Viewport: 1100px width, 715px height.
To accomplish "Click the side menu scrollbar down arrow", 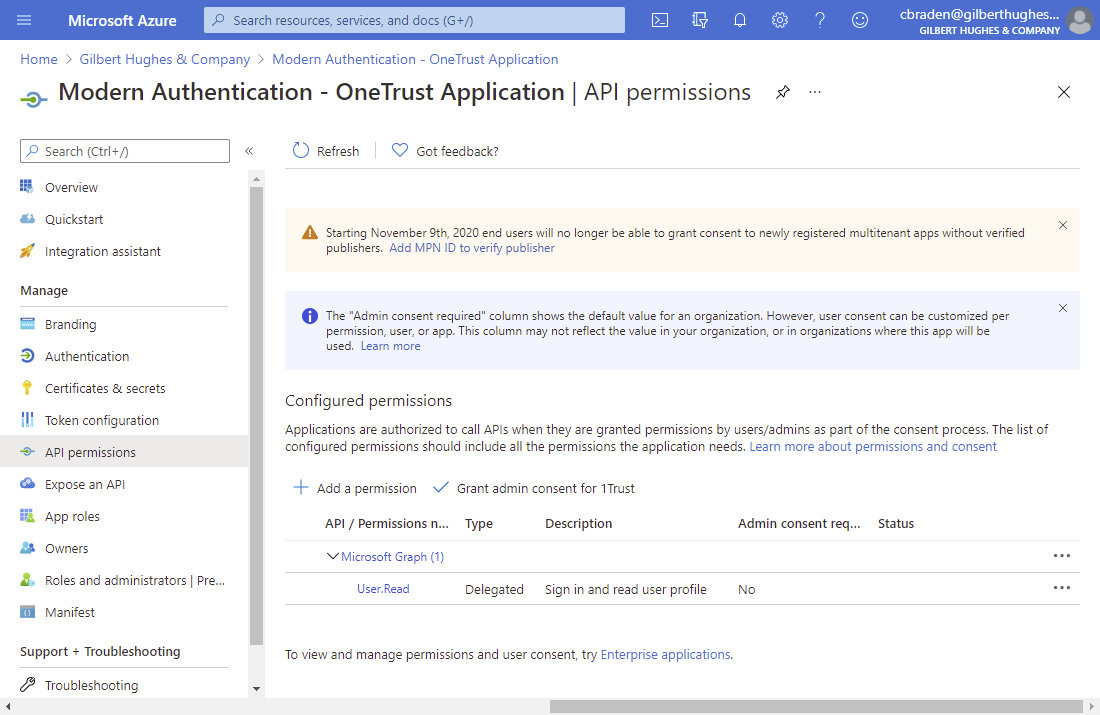I will click(256, 688).
